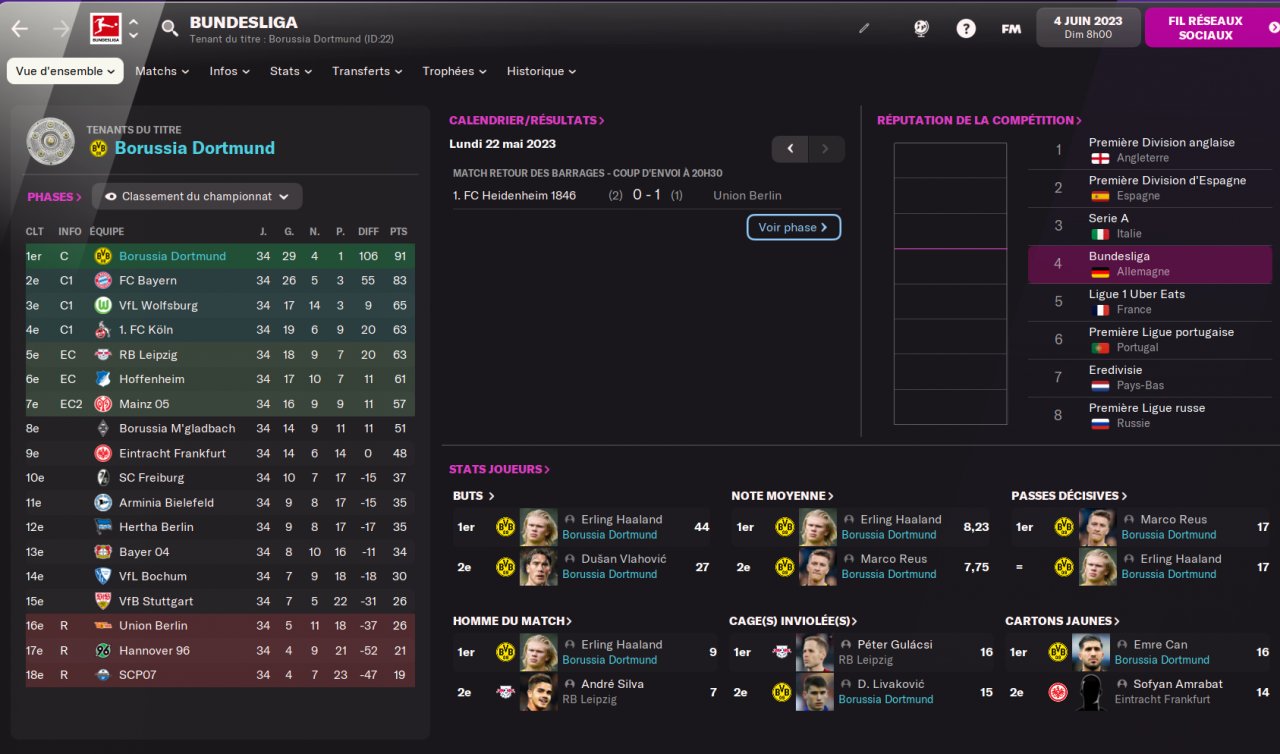Screen dimensions: 1280x754
Task: Click Eintracht Frankfurt badge in league table
Action: tap(102, 453)
